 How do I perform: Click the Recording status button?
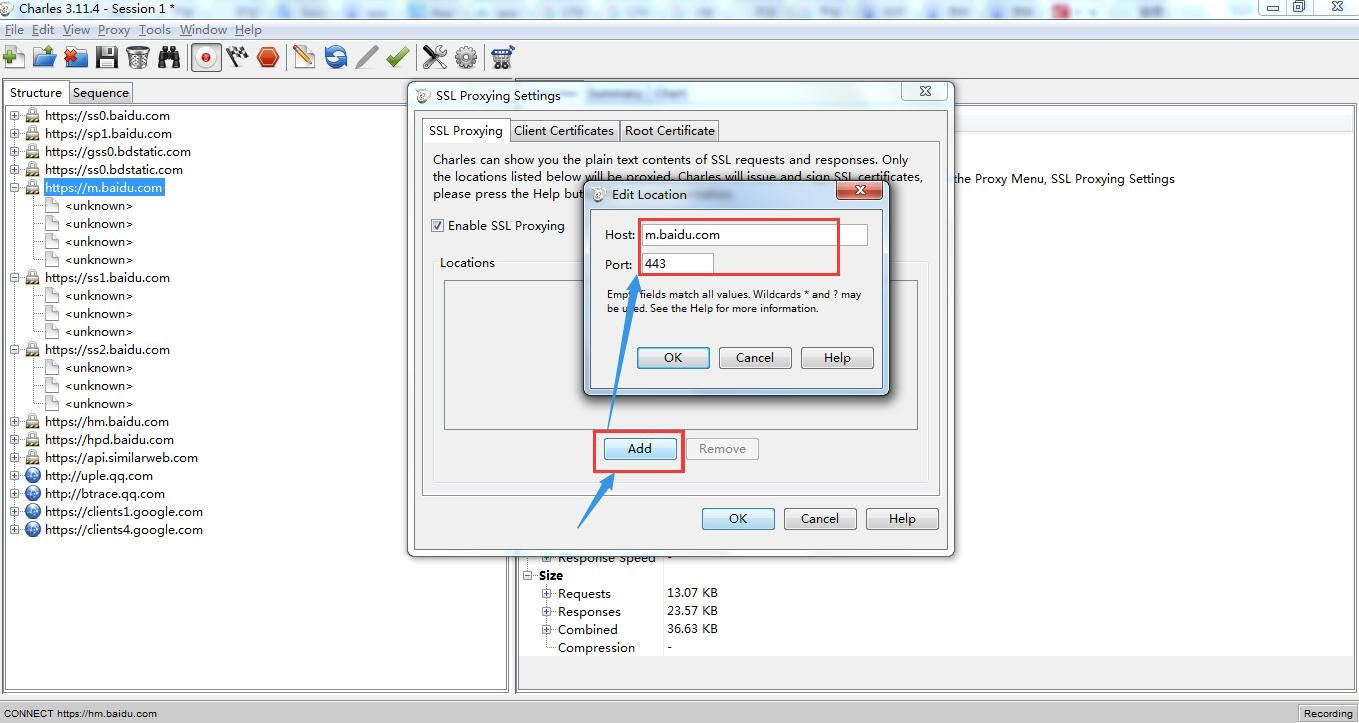click(1328, 713)
